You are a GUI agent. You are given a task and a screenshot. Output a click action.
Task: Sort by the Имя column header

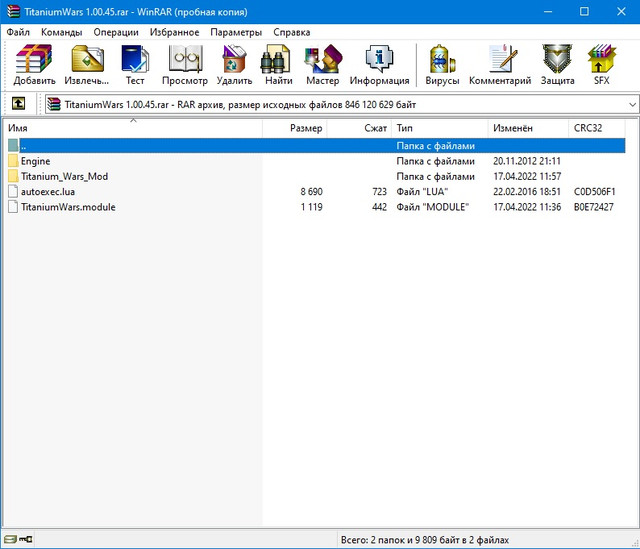(x=133, y=128)
